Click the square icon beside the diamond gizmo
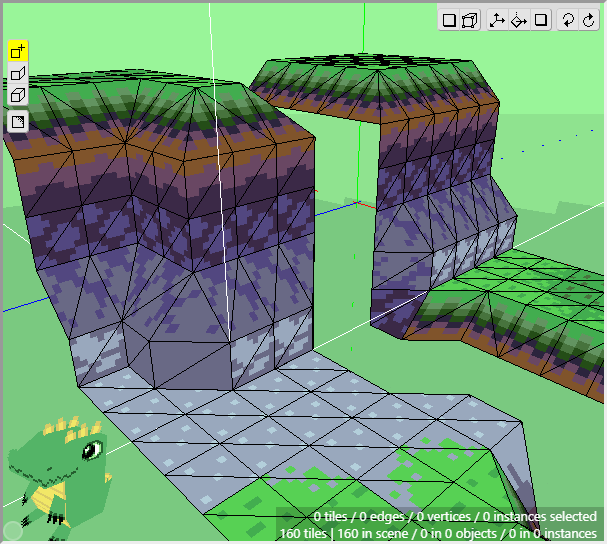This screenshot has width=607, height=544. (x=541, y=20)
